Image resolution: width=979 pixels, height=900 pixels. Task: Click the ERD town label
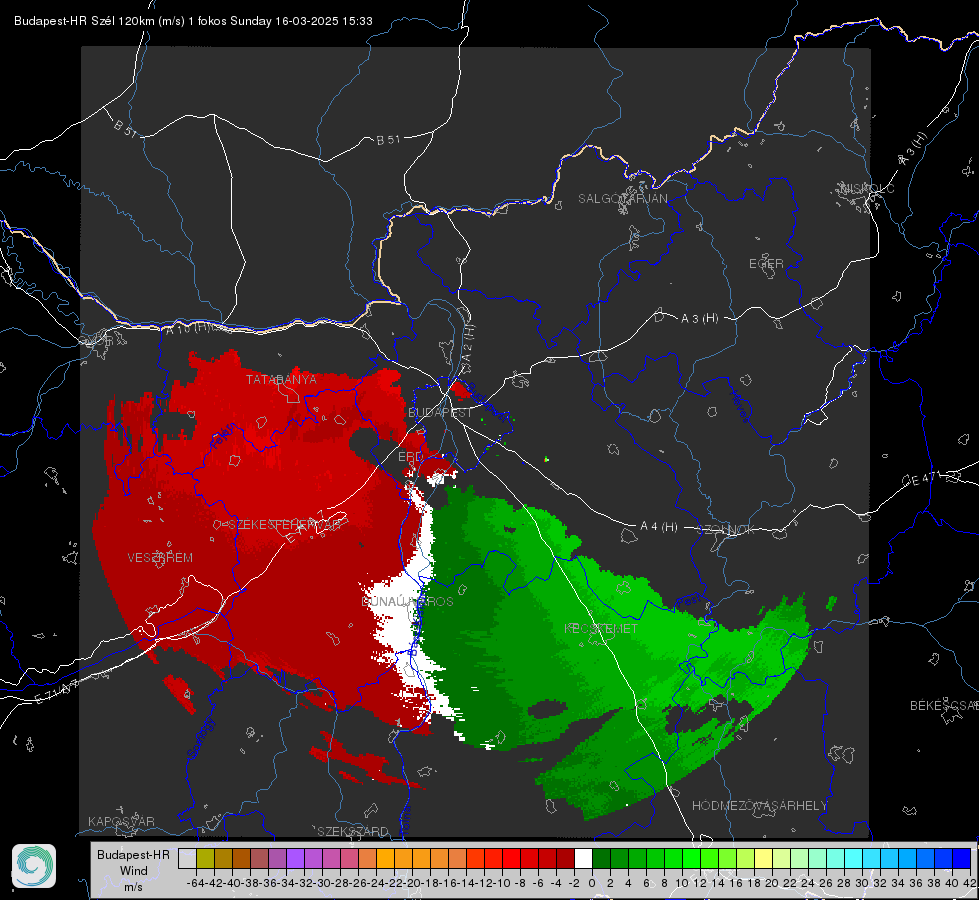410,457
